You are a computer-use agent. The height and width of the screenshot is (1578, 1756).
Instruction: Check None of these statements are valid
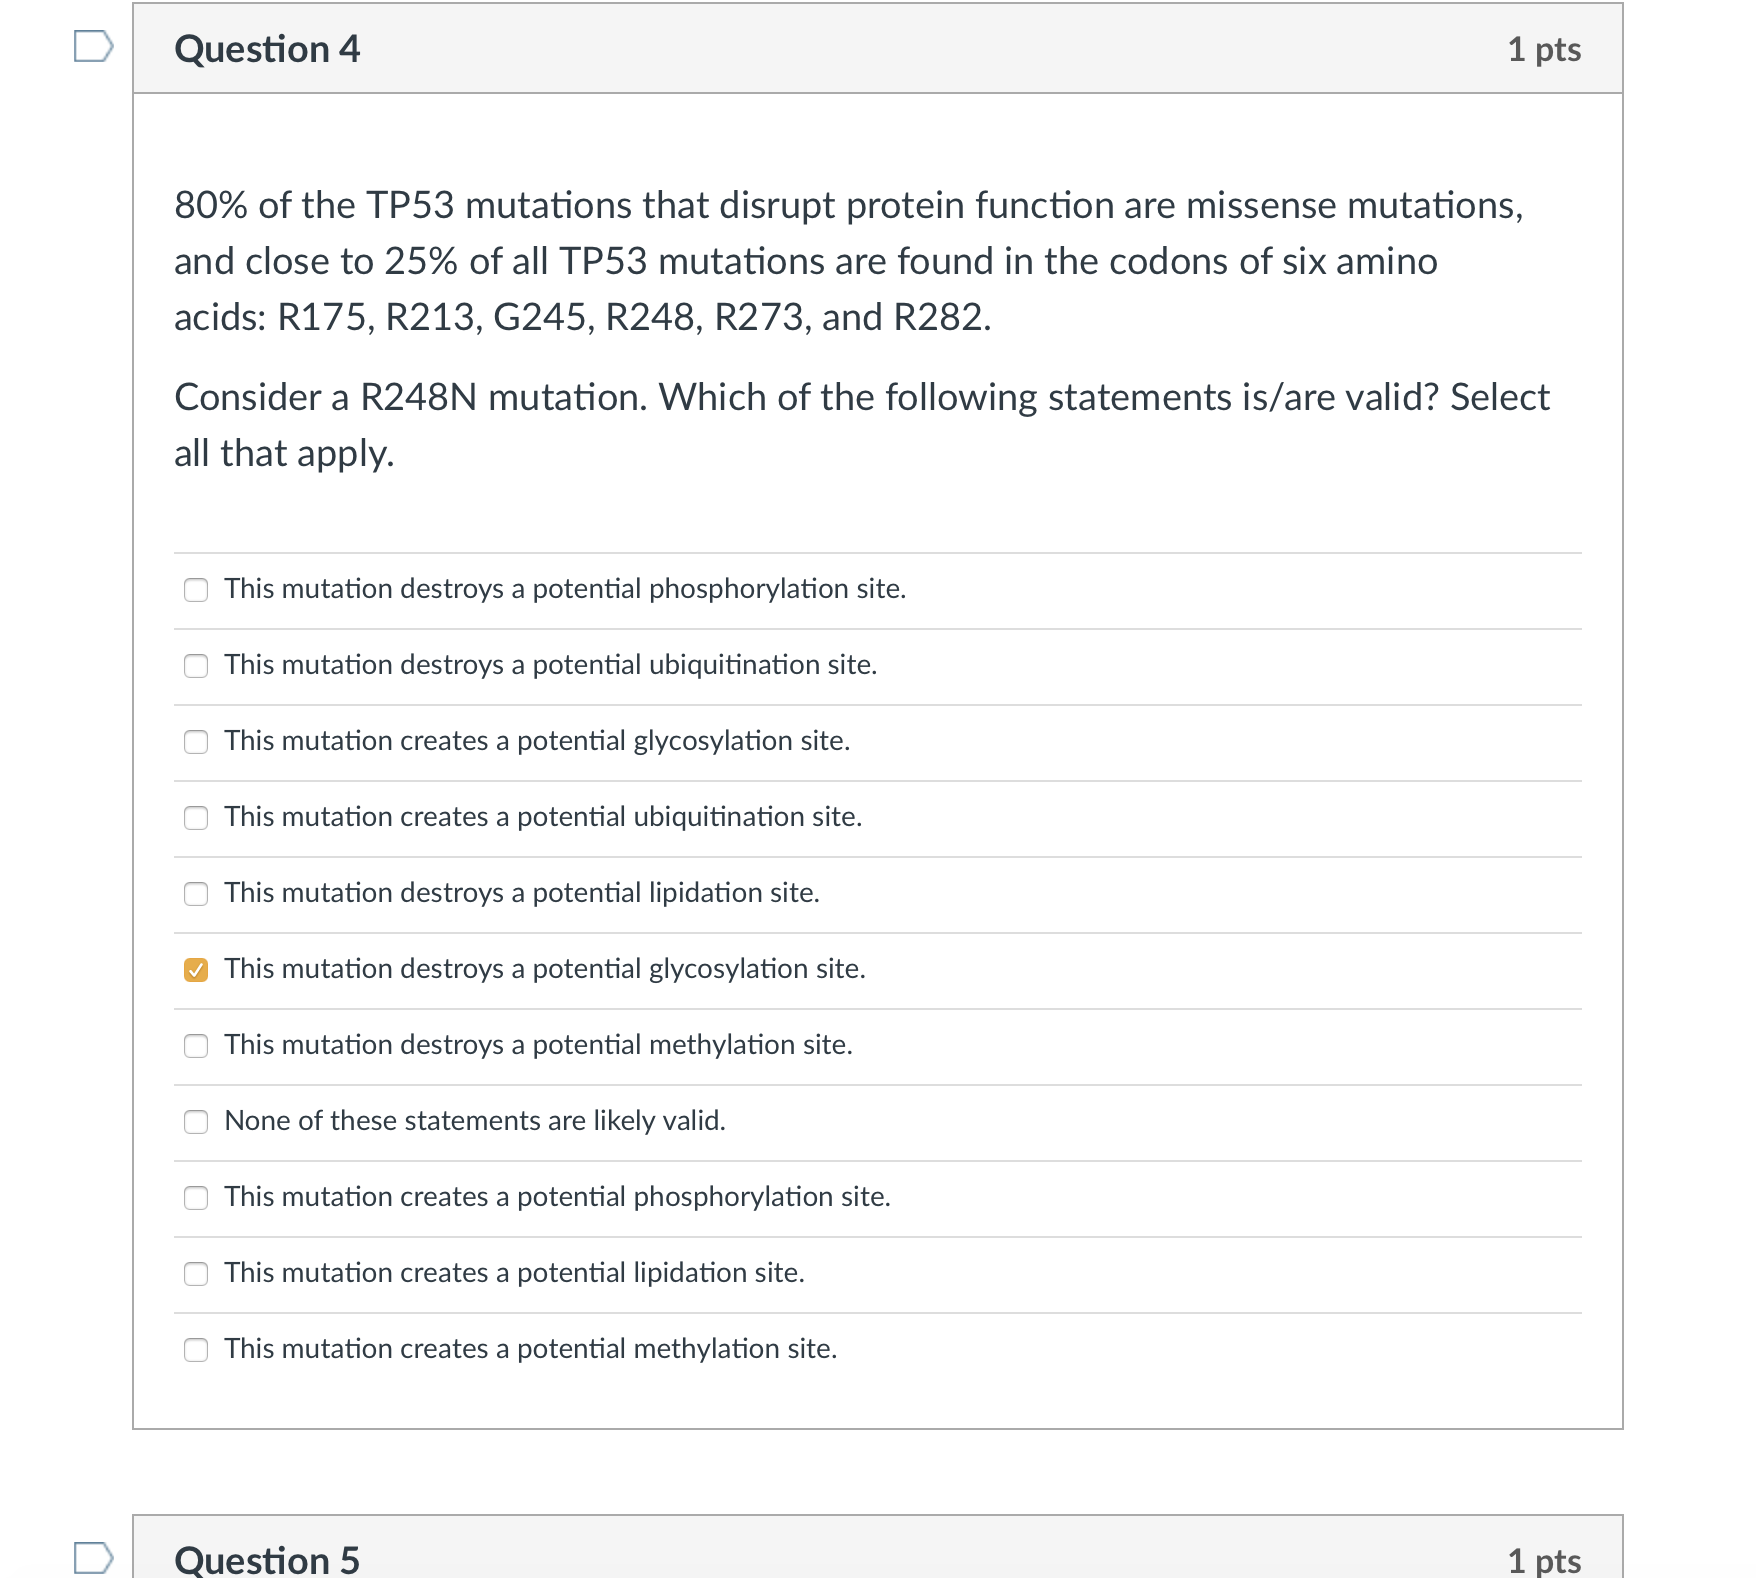click(196, 1122)
